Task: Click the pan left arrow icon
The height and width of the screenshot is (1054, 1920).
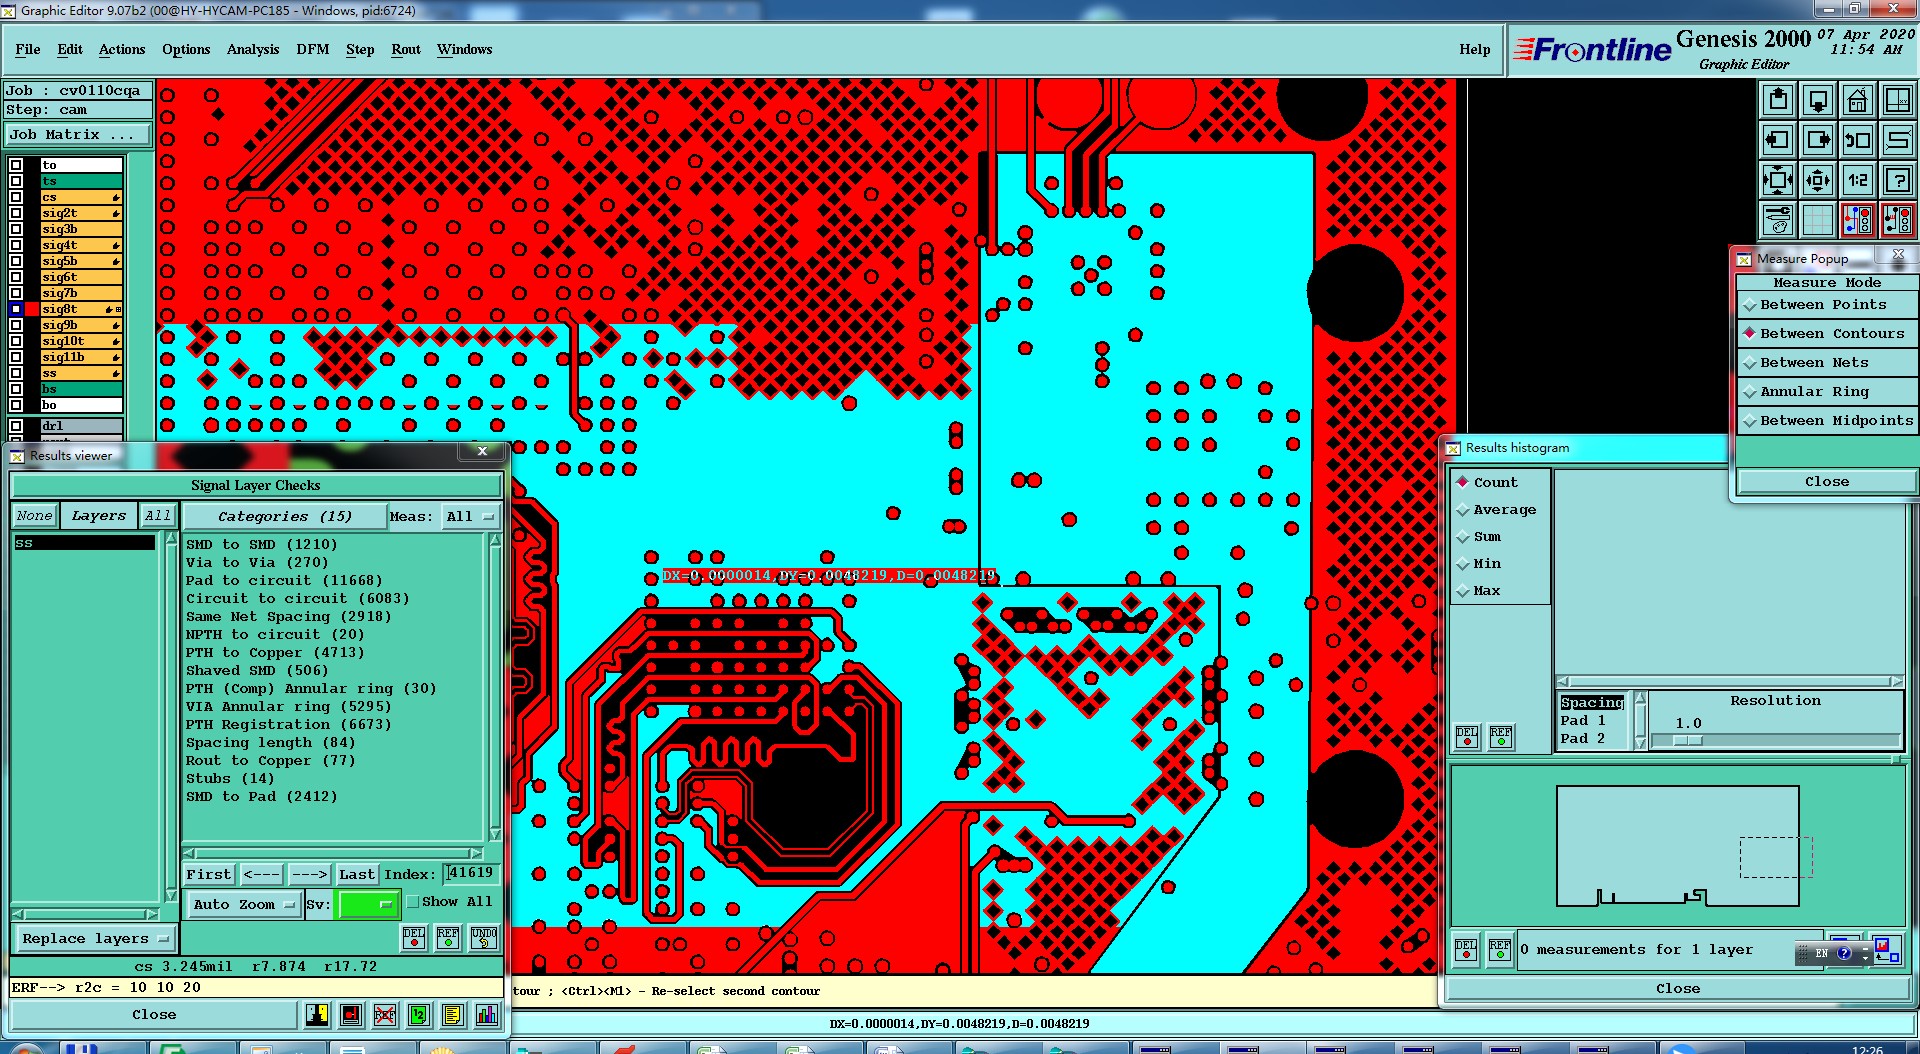Action: point(1778,140)
